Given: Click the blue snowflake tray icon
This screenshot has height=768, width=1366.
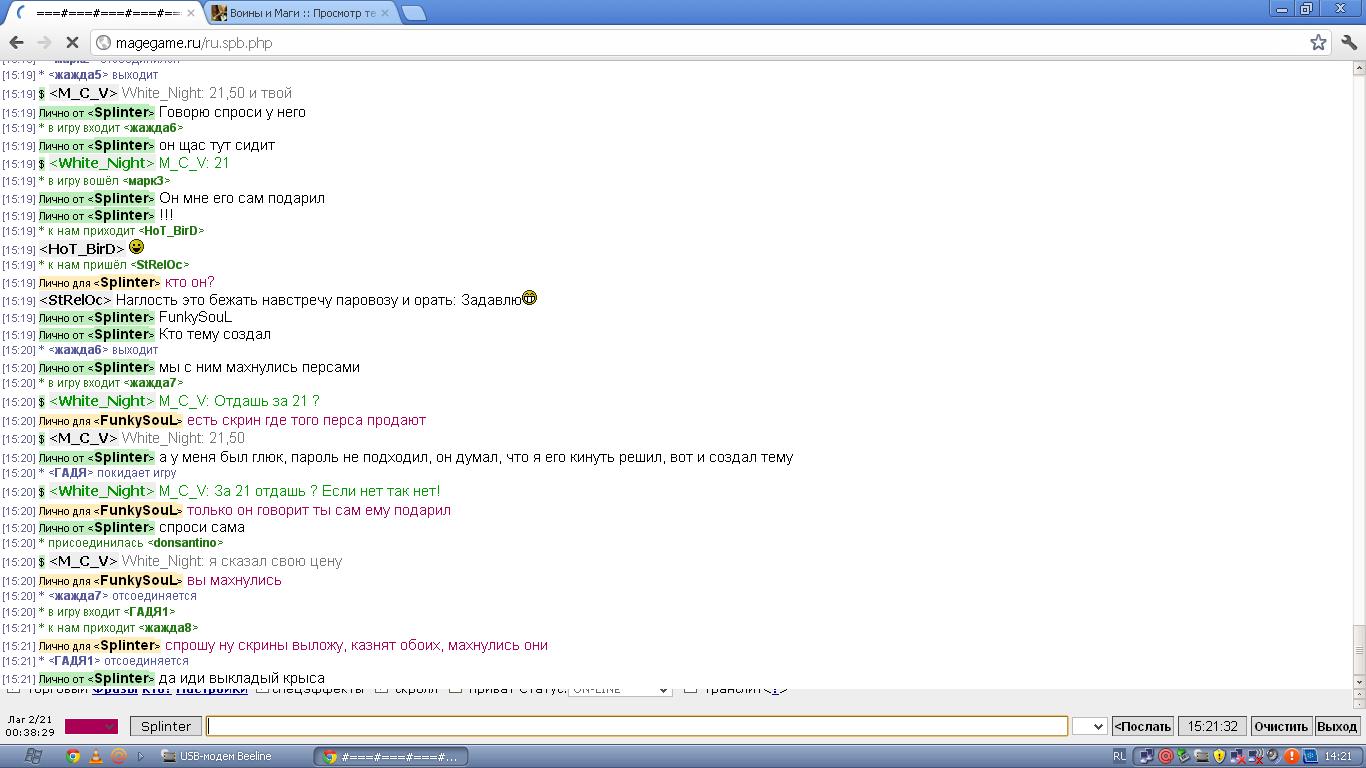Looking at the screenshot, I should (1309, 757).
